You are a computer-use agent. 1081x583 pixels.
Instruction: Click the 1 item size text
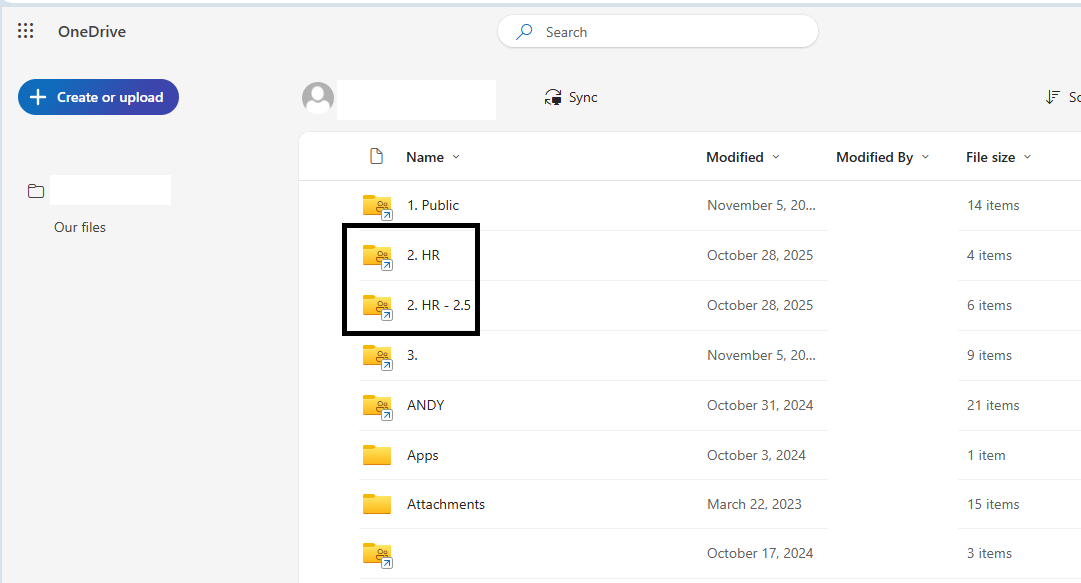986,456
